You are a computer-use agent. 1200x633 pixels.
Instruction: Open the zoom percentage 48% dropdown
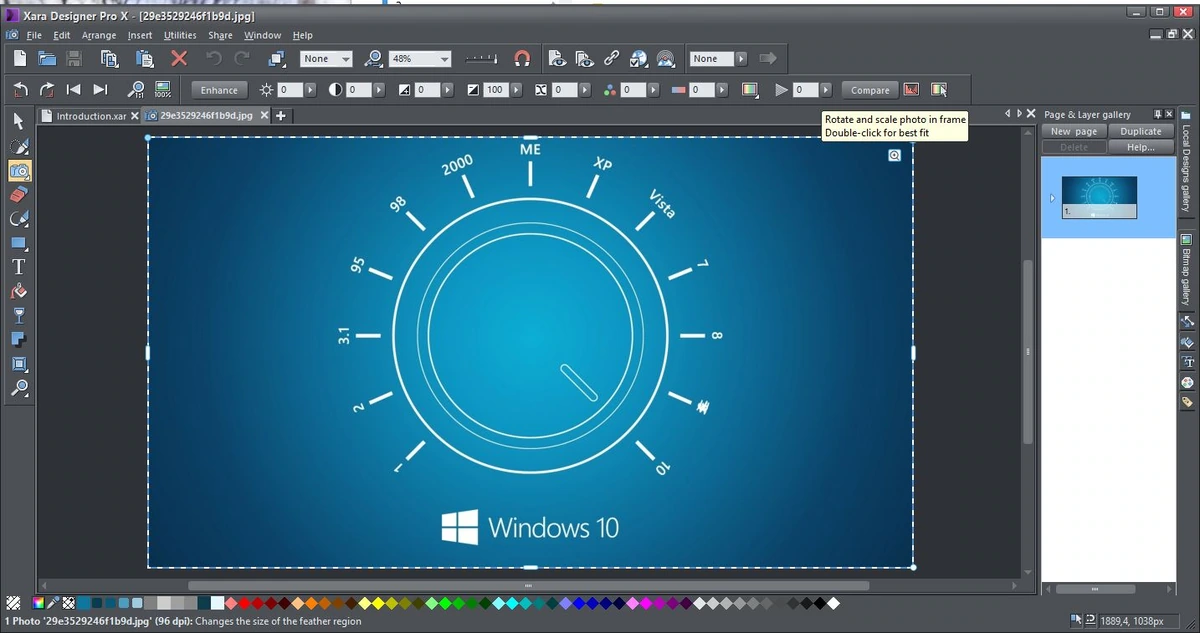tap(443, 59)
